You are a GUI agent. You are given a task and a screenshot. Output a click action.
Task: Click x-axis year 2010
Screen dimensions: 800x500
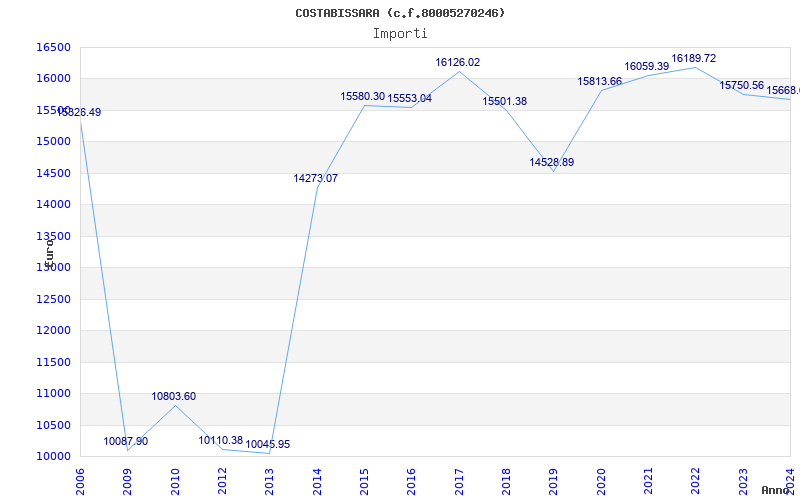pyautogui.click(x=175, y=481)
